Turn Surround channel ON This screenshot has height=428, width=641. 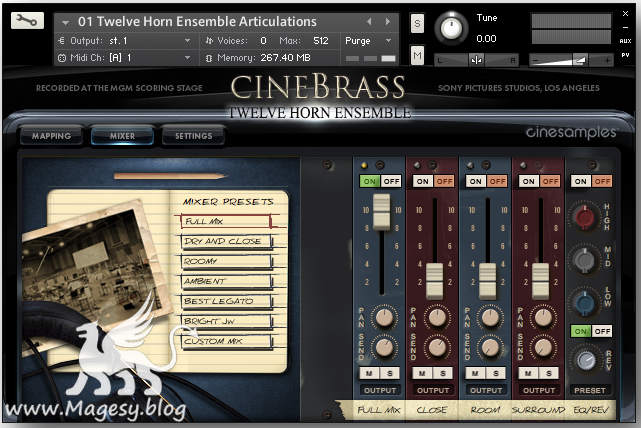tap(529, 181)
